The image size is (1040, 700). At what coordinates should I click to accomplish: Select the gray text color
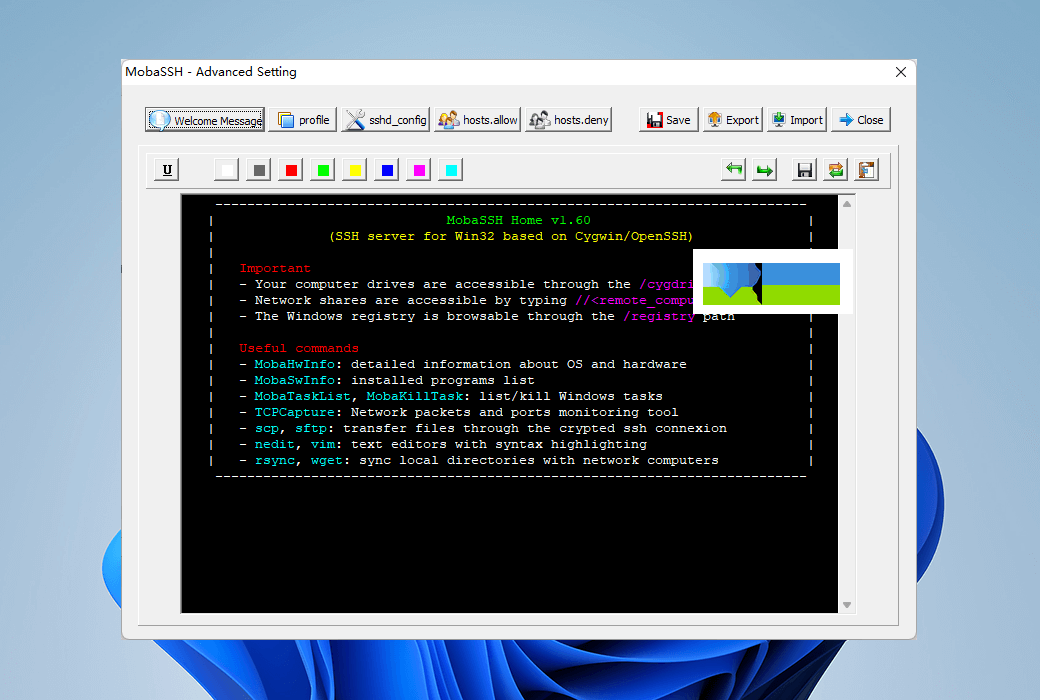pyautogui.click(x=259, y=170)
